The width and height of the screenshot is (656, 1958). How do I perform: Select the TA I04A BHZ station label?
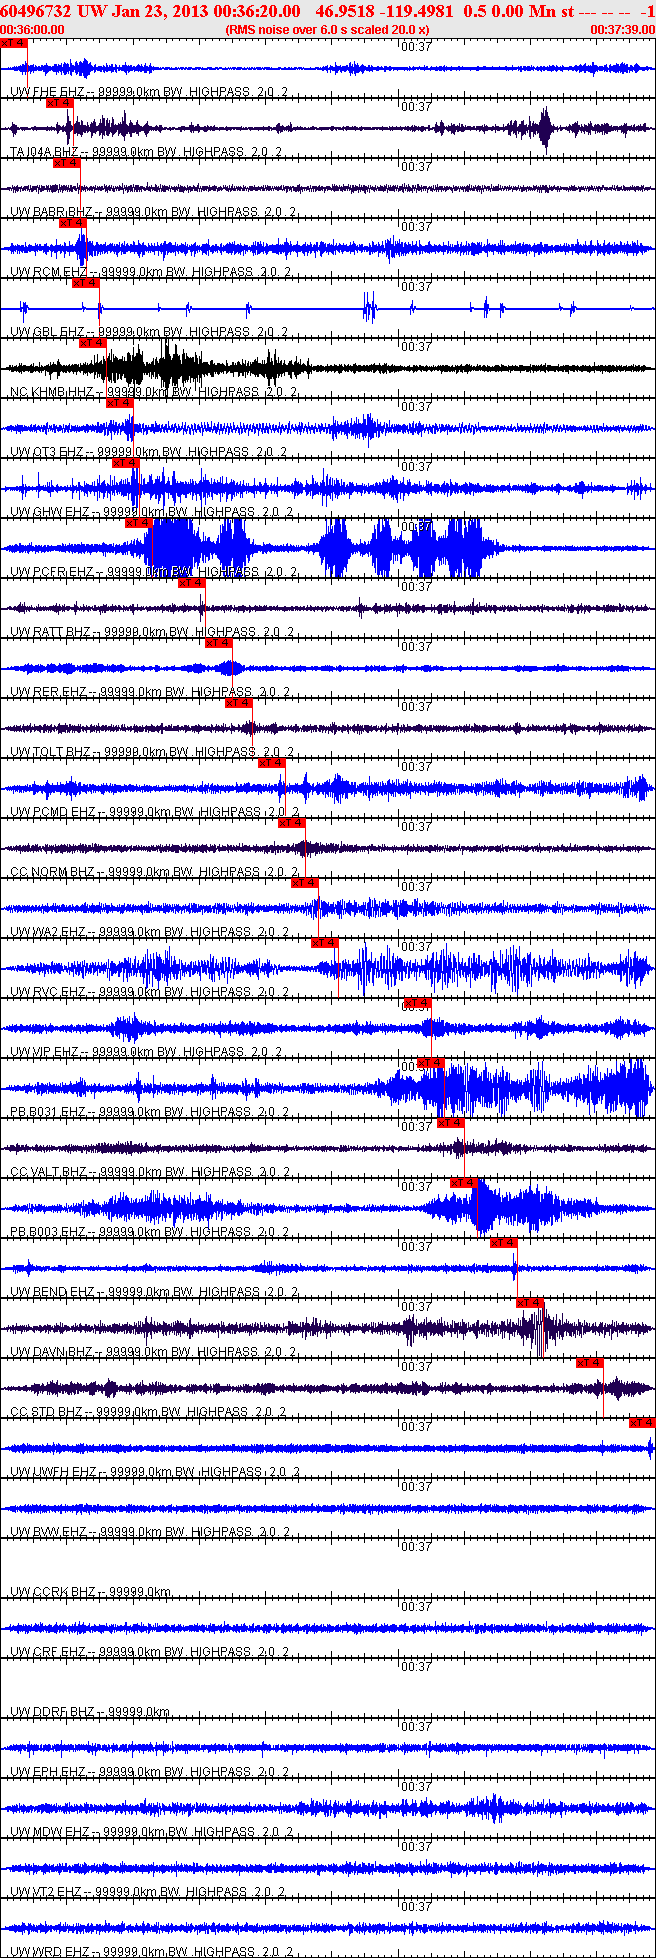click(x=44, y=152)
